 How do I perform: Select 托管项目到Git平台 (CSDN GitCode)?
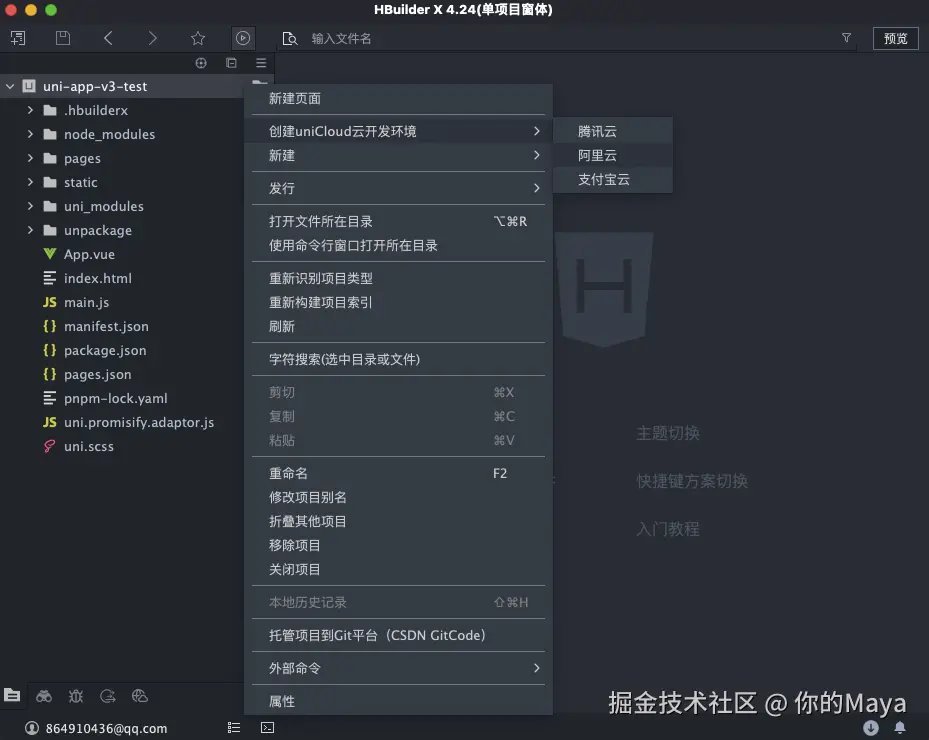pyautogui.click(x=398, y=635)
